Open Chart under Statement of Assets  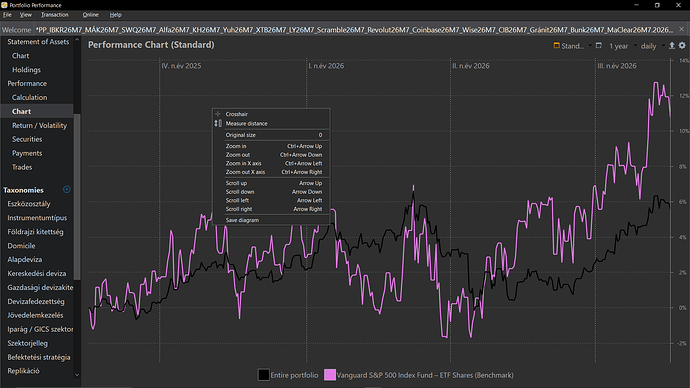coord(20,56)
